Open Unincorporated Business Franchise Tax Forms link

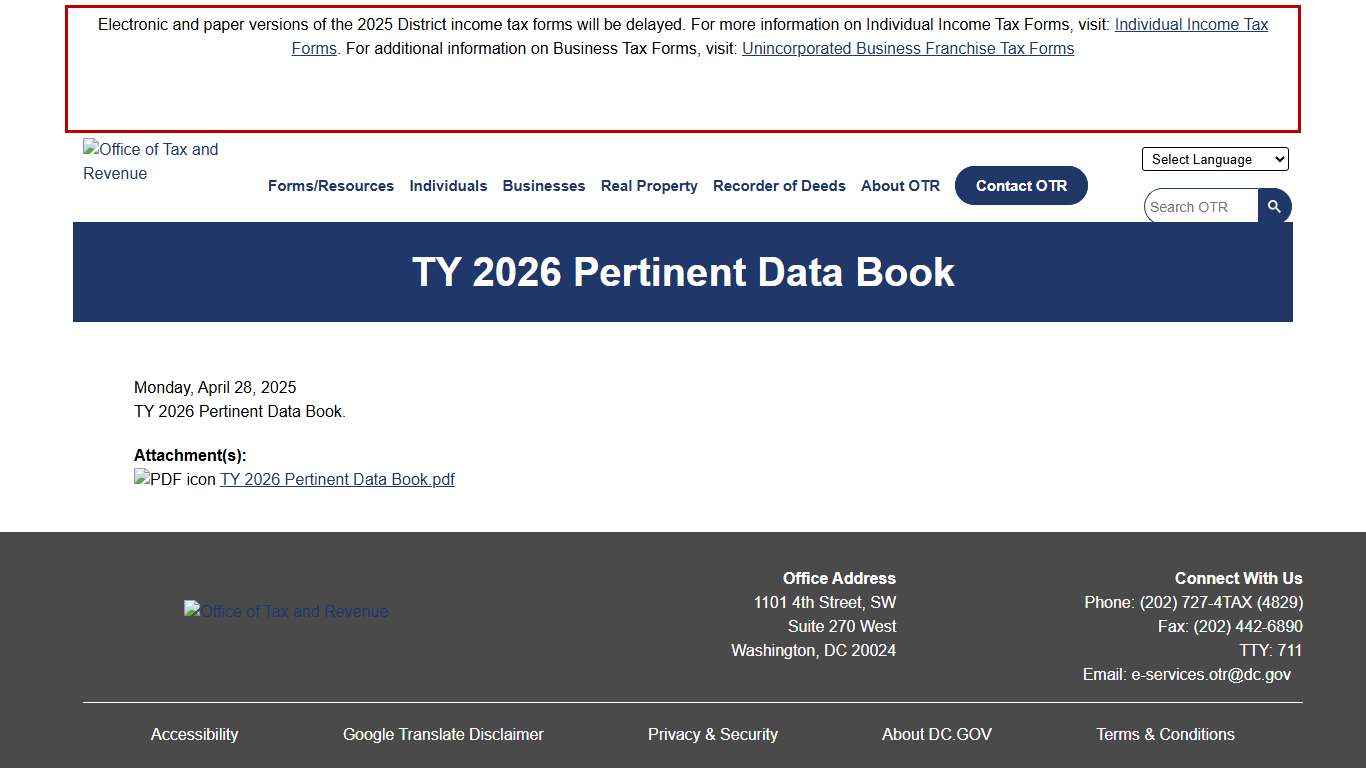coord(907,48)
